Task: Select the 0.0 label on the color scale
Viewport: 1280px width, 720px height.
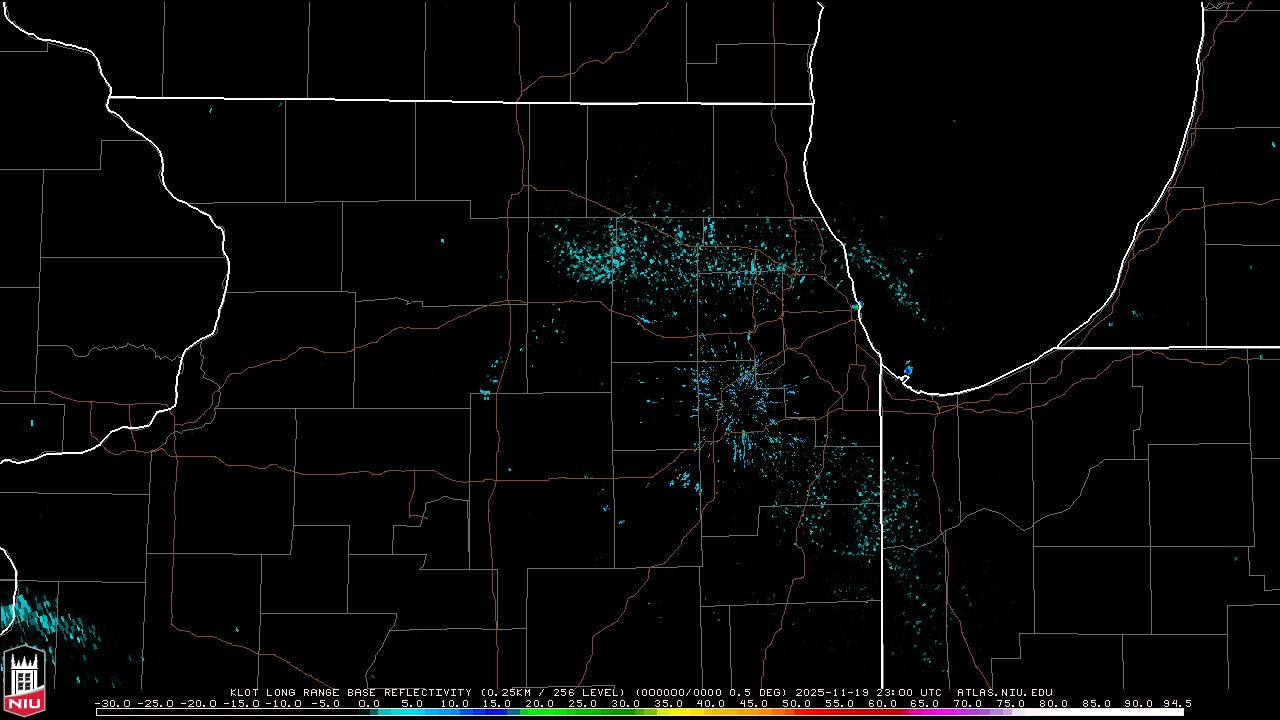Action: (369, 704)
